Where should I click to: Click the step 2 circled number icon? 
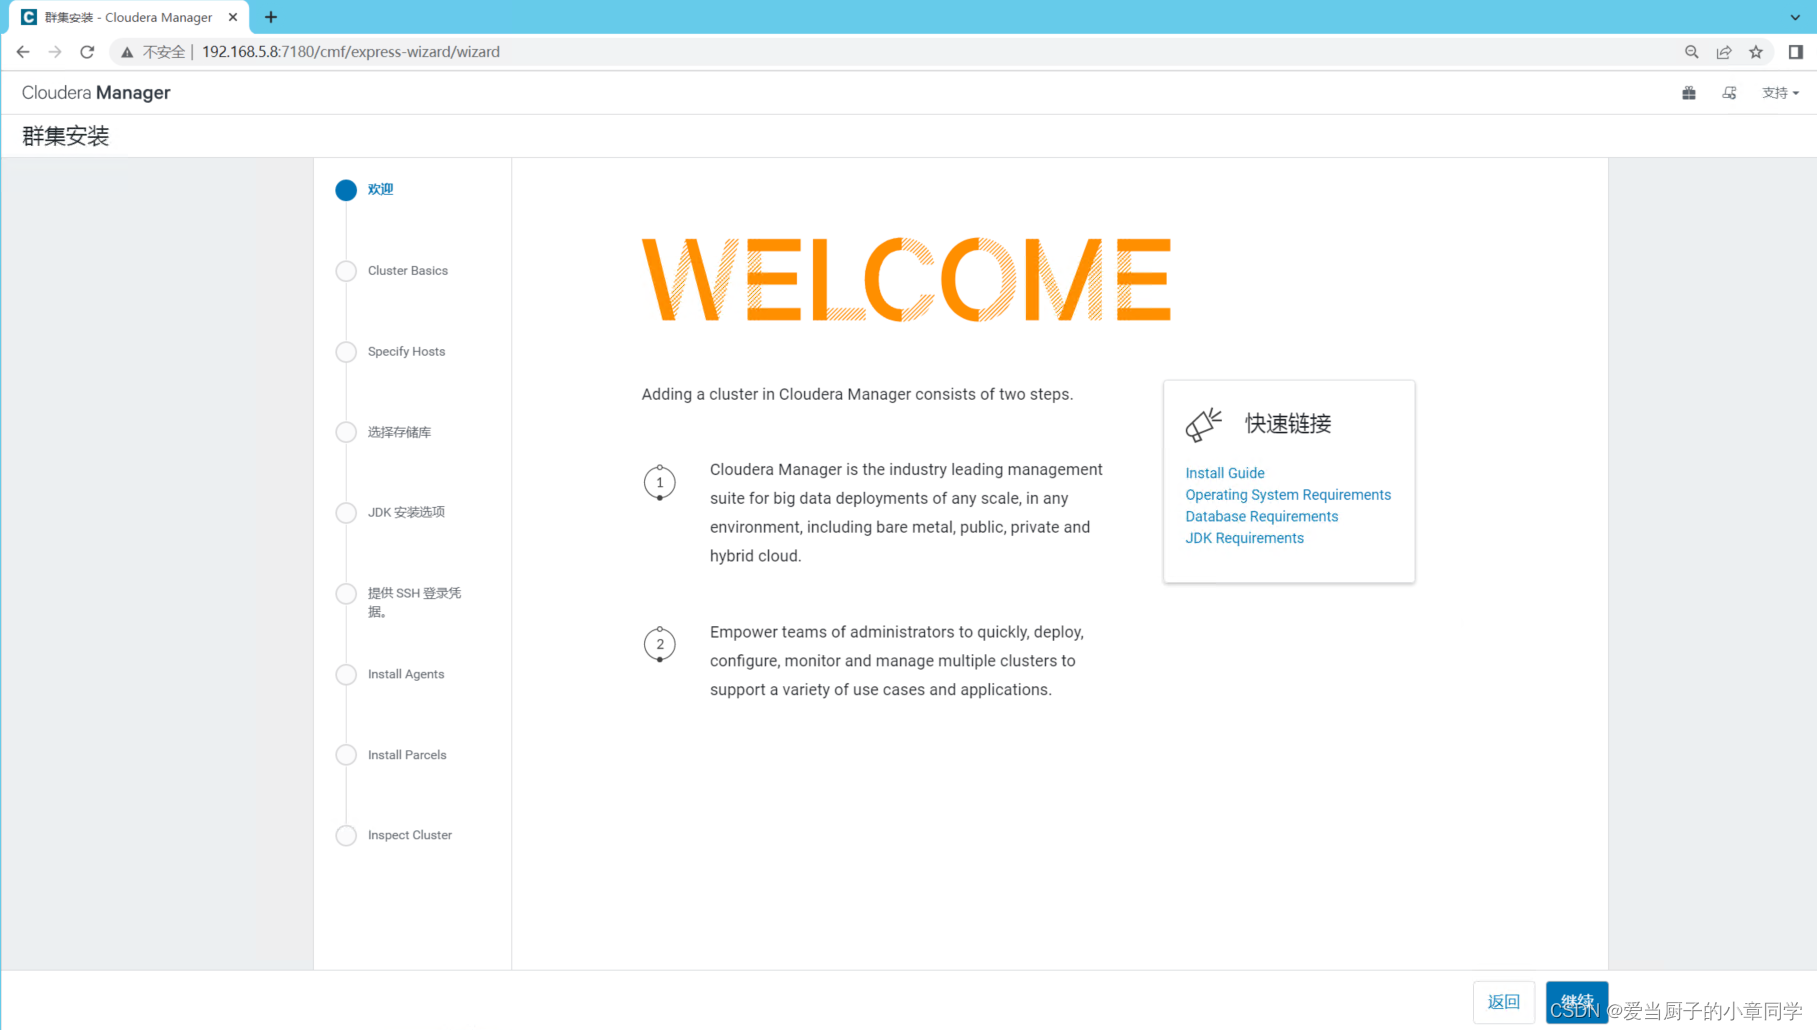[660, 645]
